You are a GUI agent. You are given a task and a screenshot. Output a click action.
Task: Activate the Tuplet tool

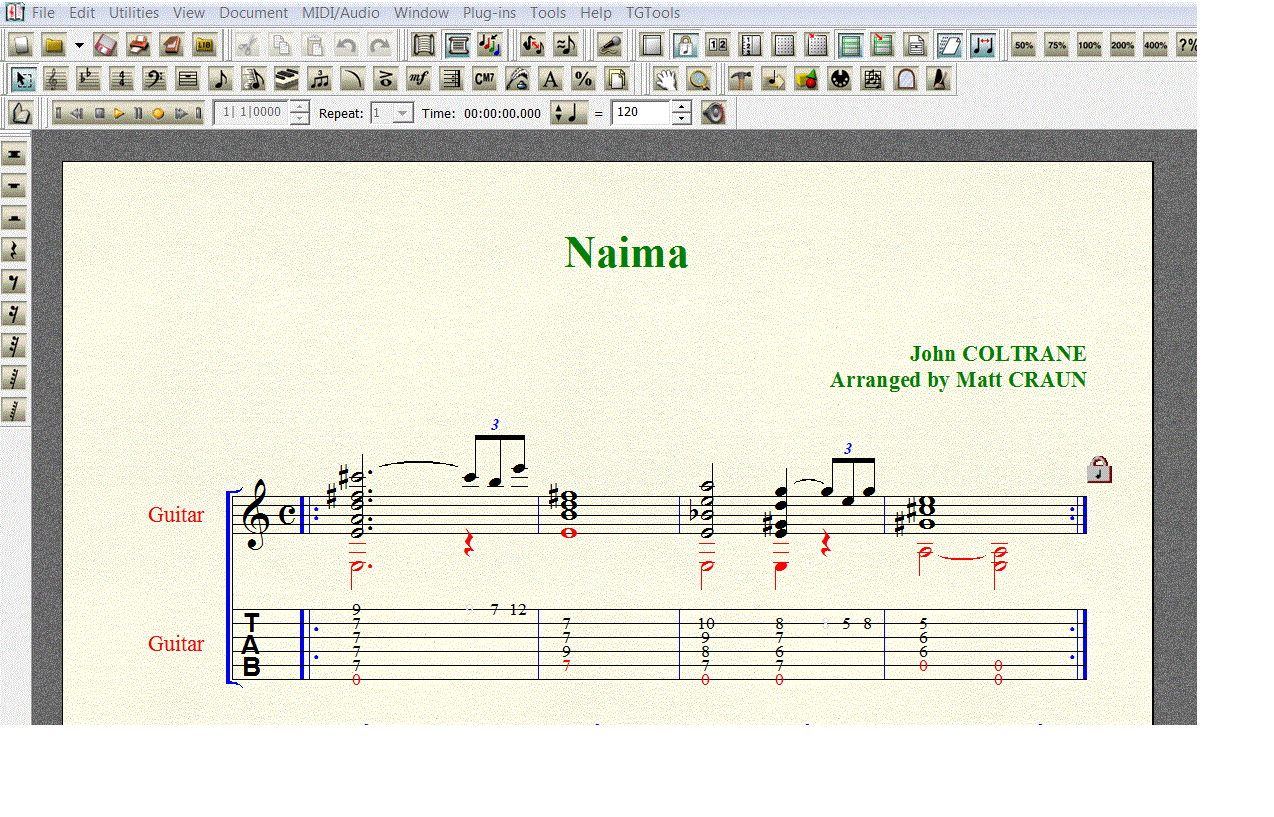[319, 79]
